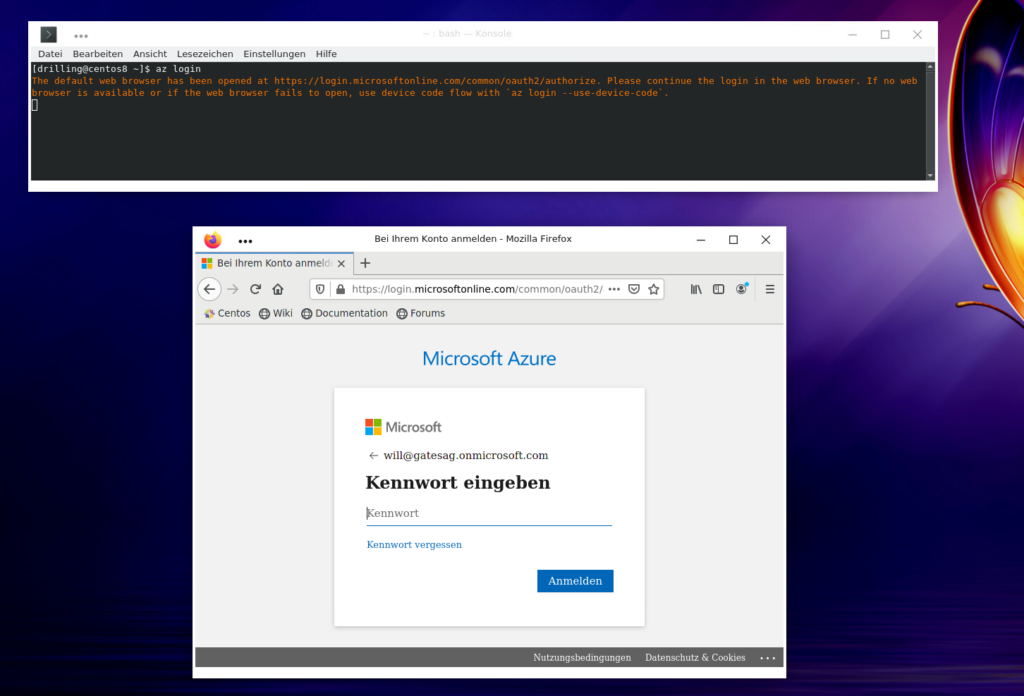Click the Microsoft logo on login card

(x=403, y=427)
